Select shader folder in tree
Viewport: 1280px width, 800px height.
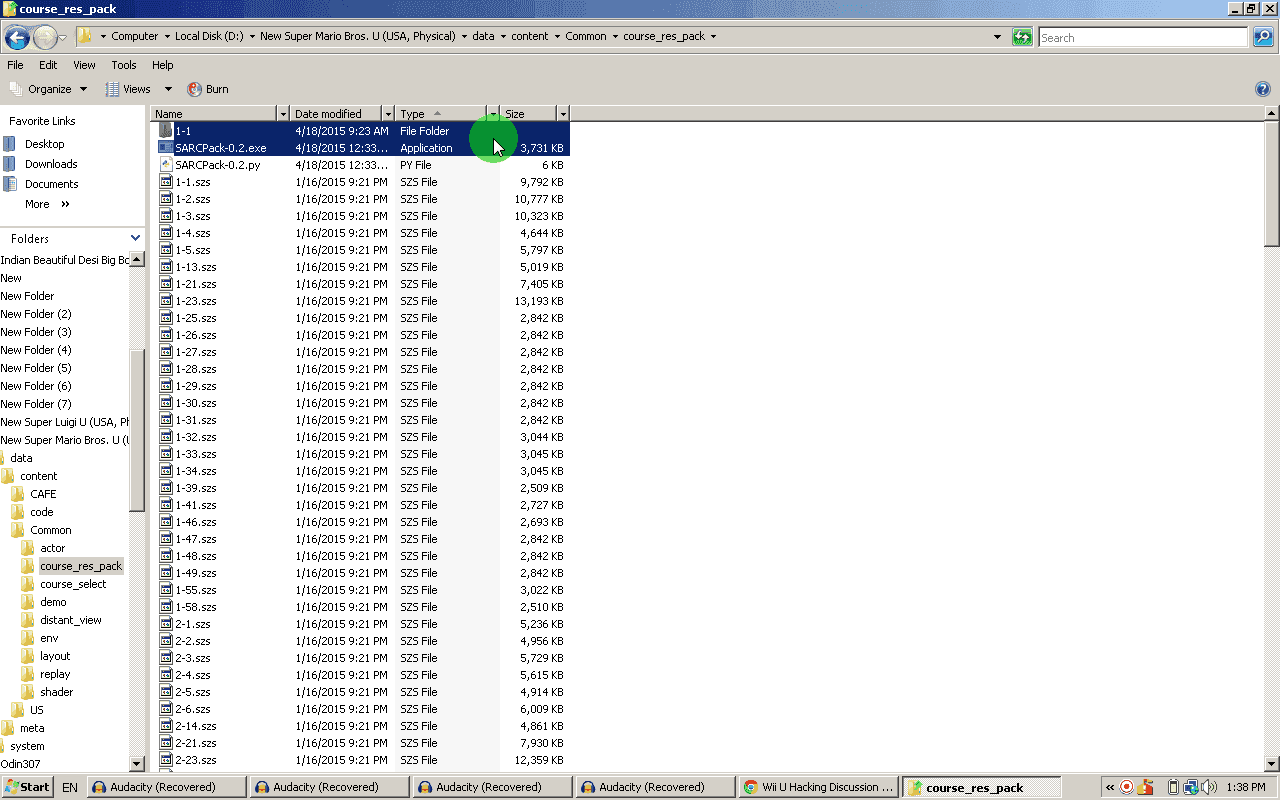pos(57,692)
